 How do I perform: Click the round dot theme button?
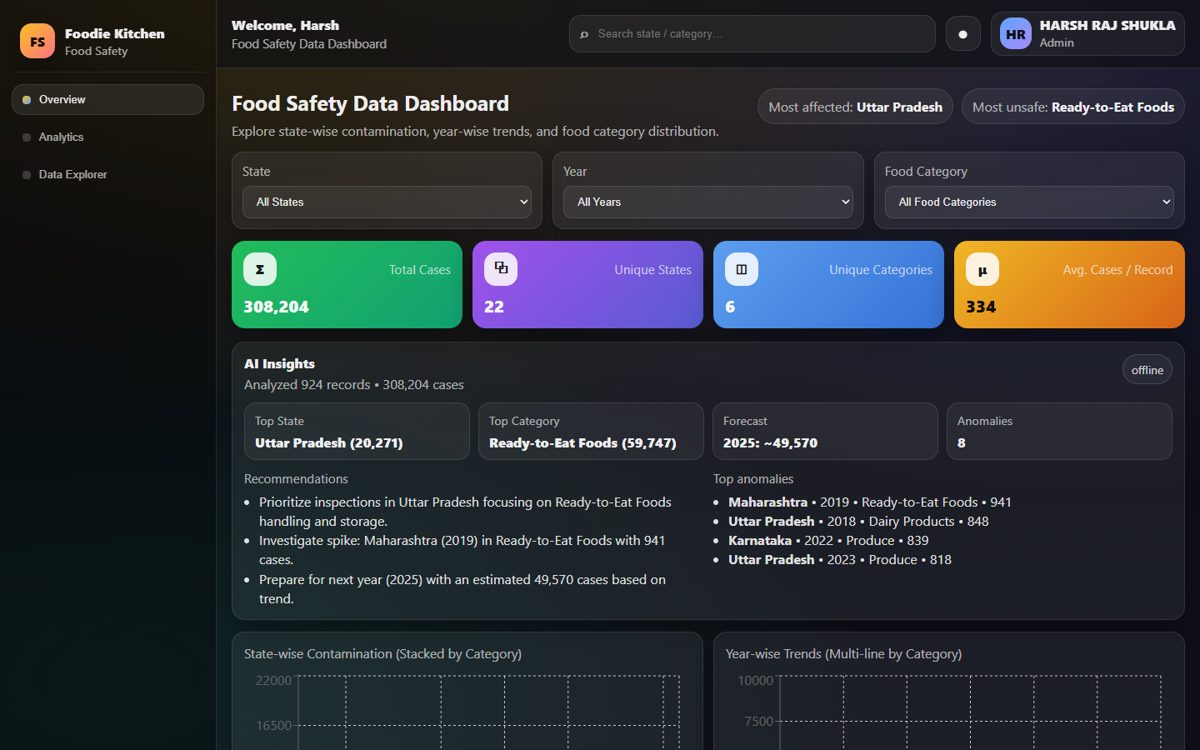(x=963, y=34)
